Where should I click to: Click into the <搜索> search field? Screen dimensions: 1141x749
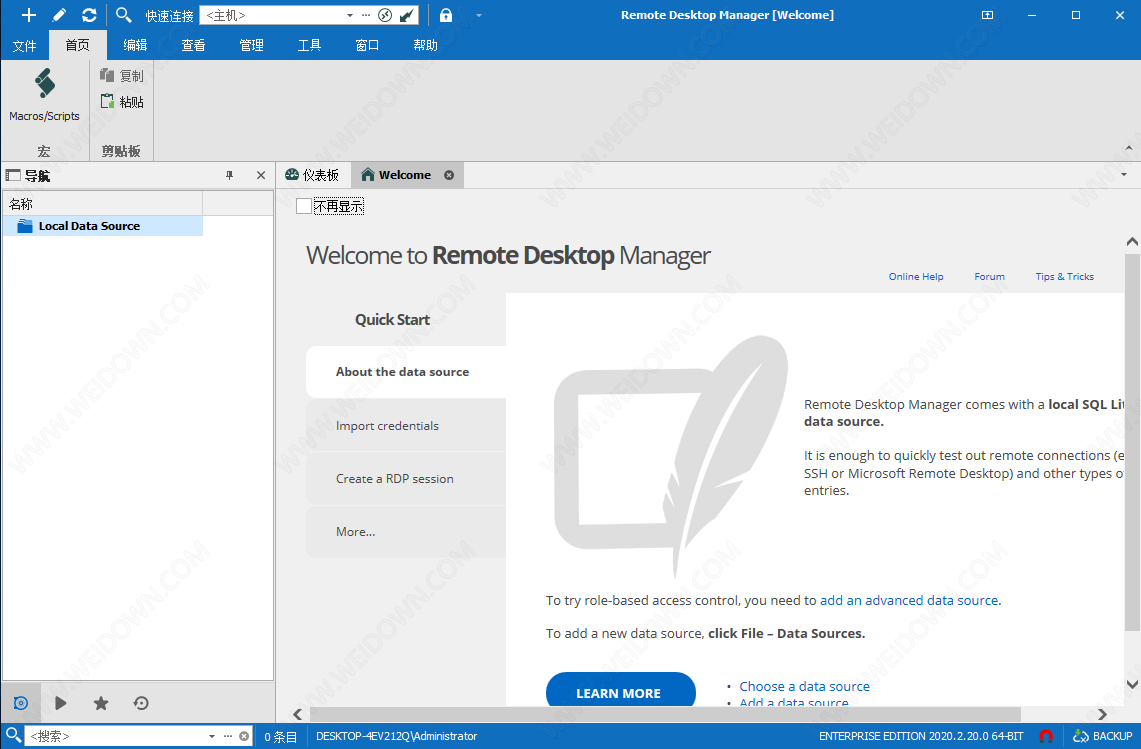116,737
